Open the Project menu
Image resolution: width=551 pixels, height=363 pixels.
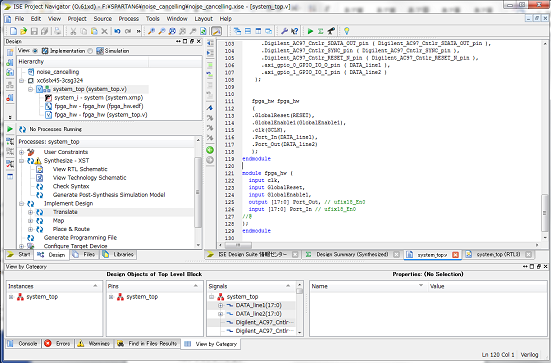pyautogui.click(x=77, y=19)
